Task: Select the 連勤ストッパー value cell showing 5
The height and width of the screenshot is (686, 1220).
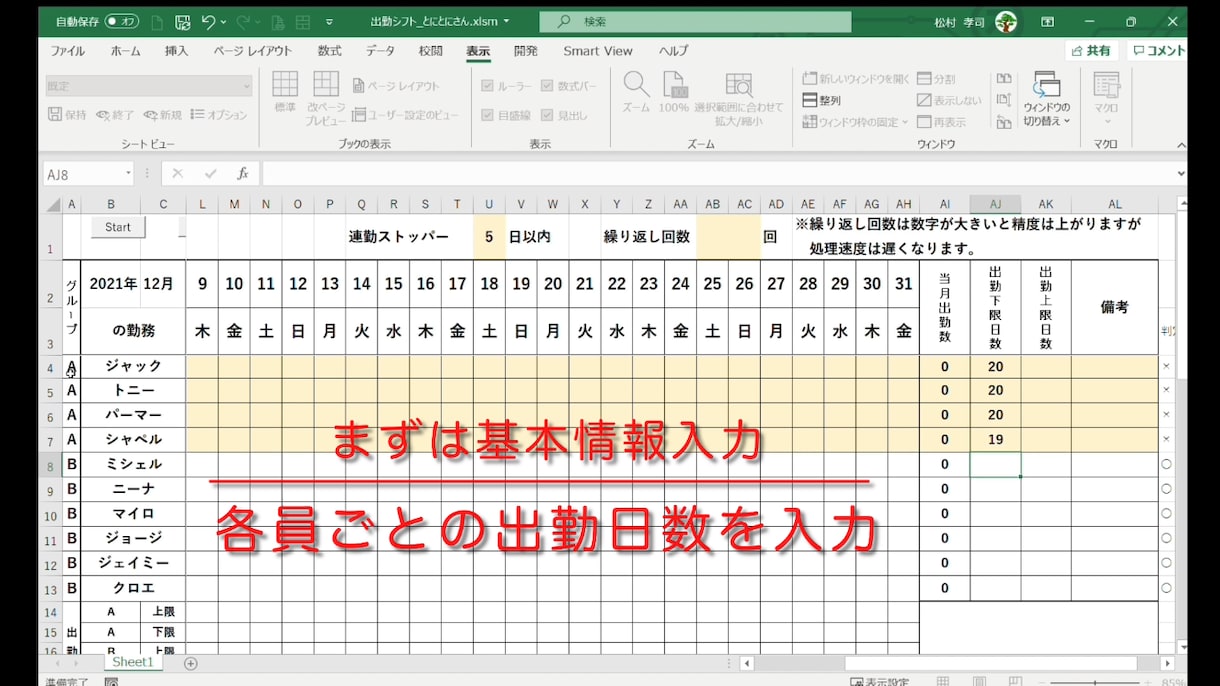Action: tap(489, 237)
